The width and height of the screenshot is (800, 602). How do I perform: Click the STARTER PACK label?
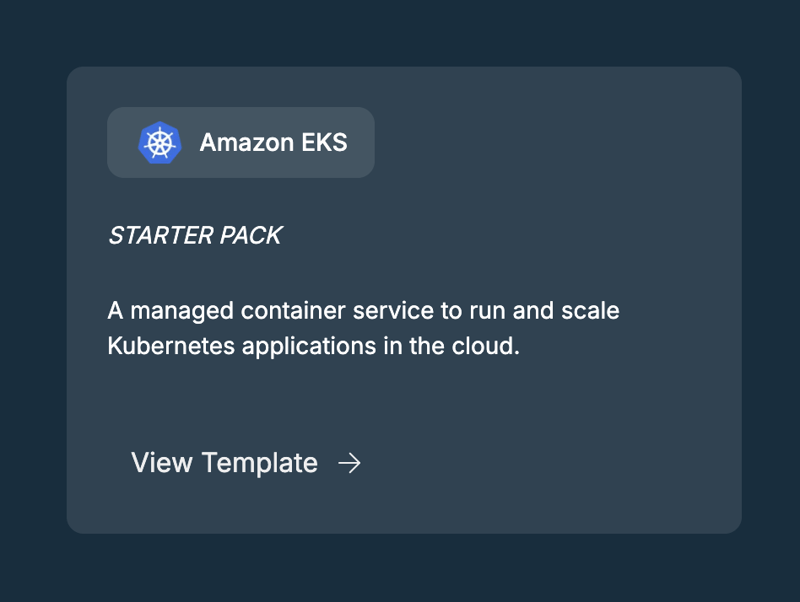195,236
